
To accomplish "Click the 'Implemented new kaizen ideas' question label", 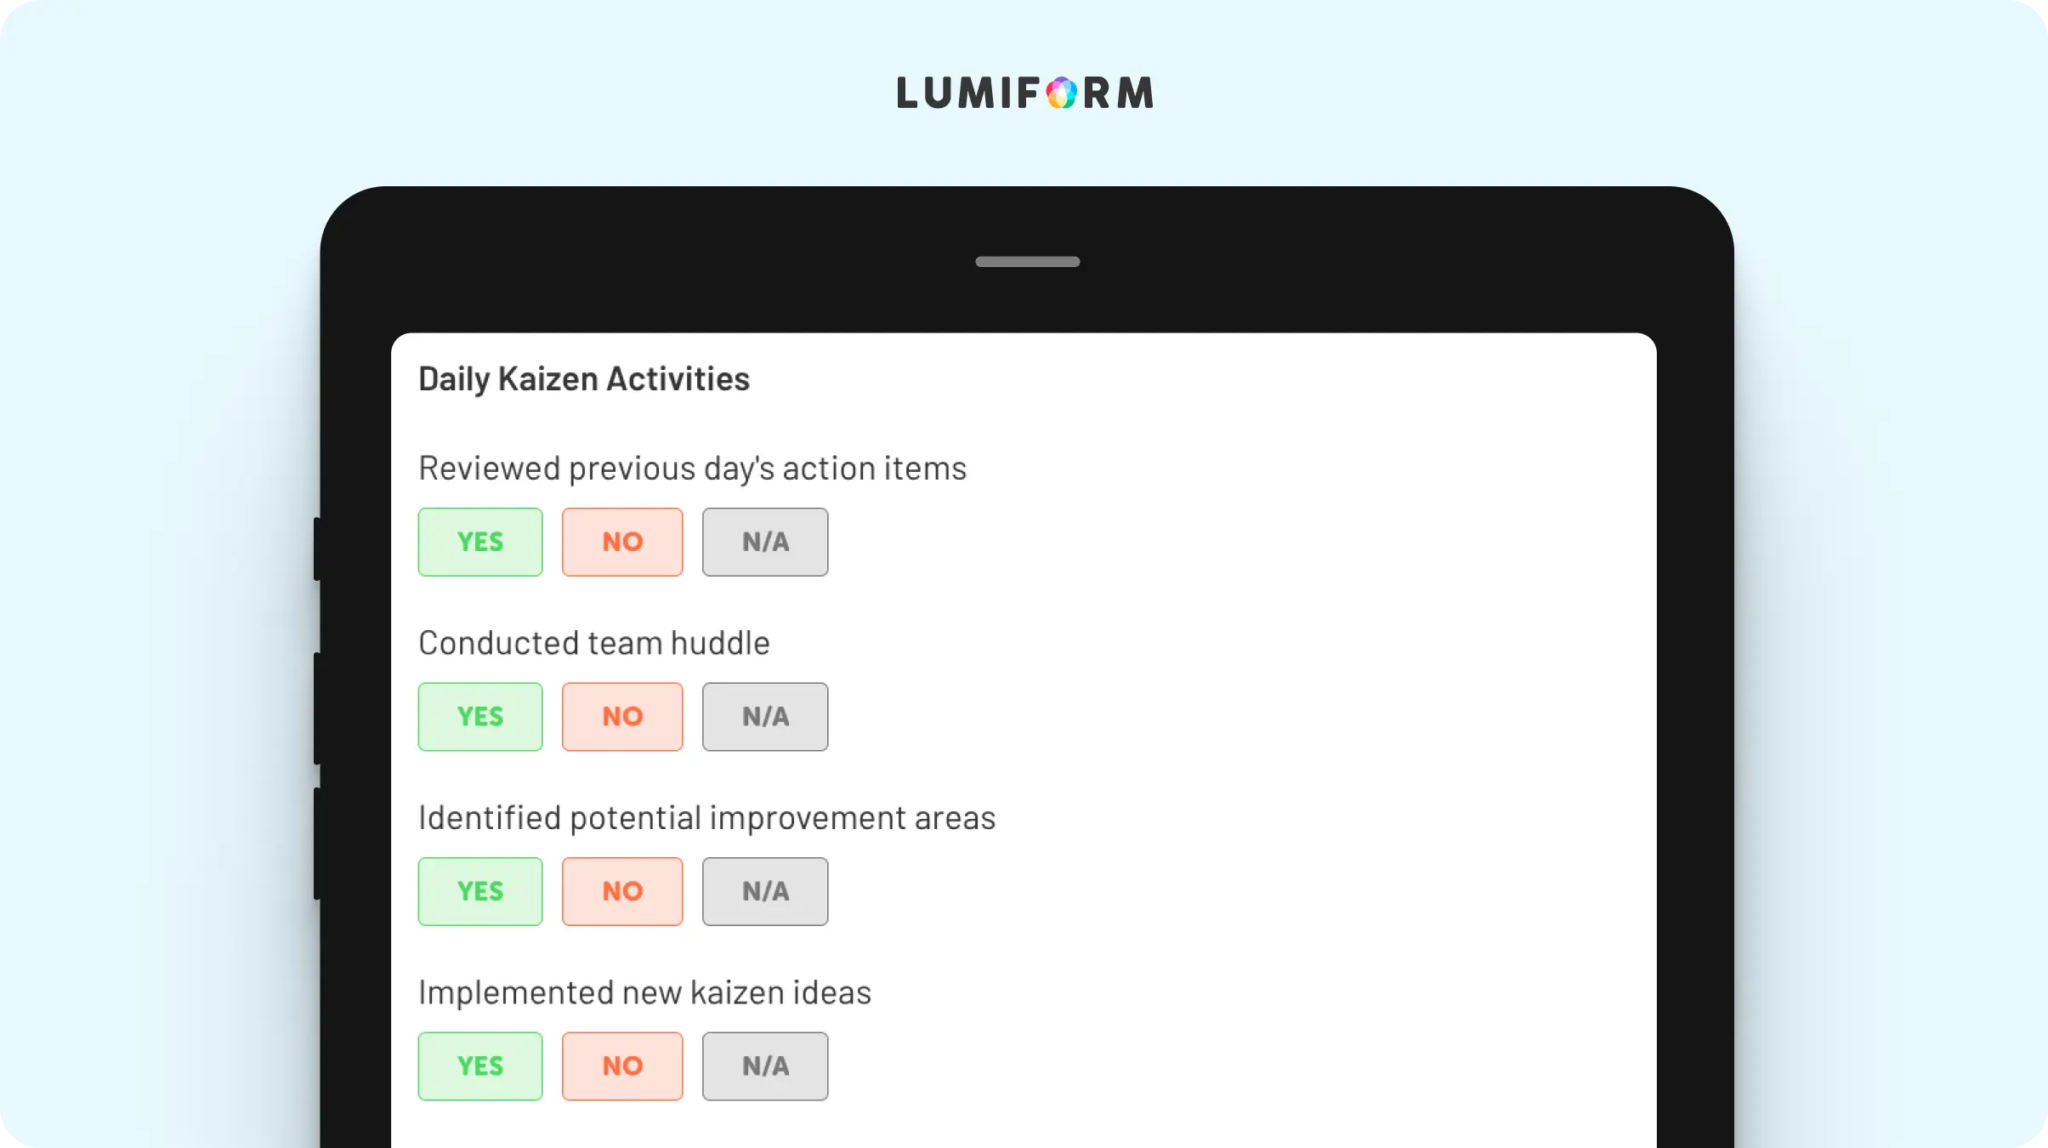I will point(645,993).
